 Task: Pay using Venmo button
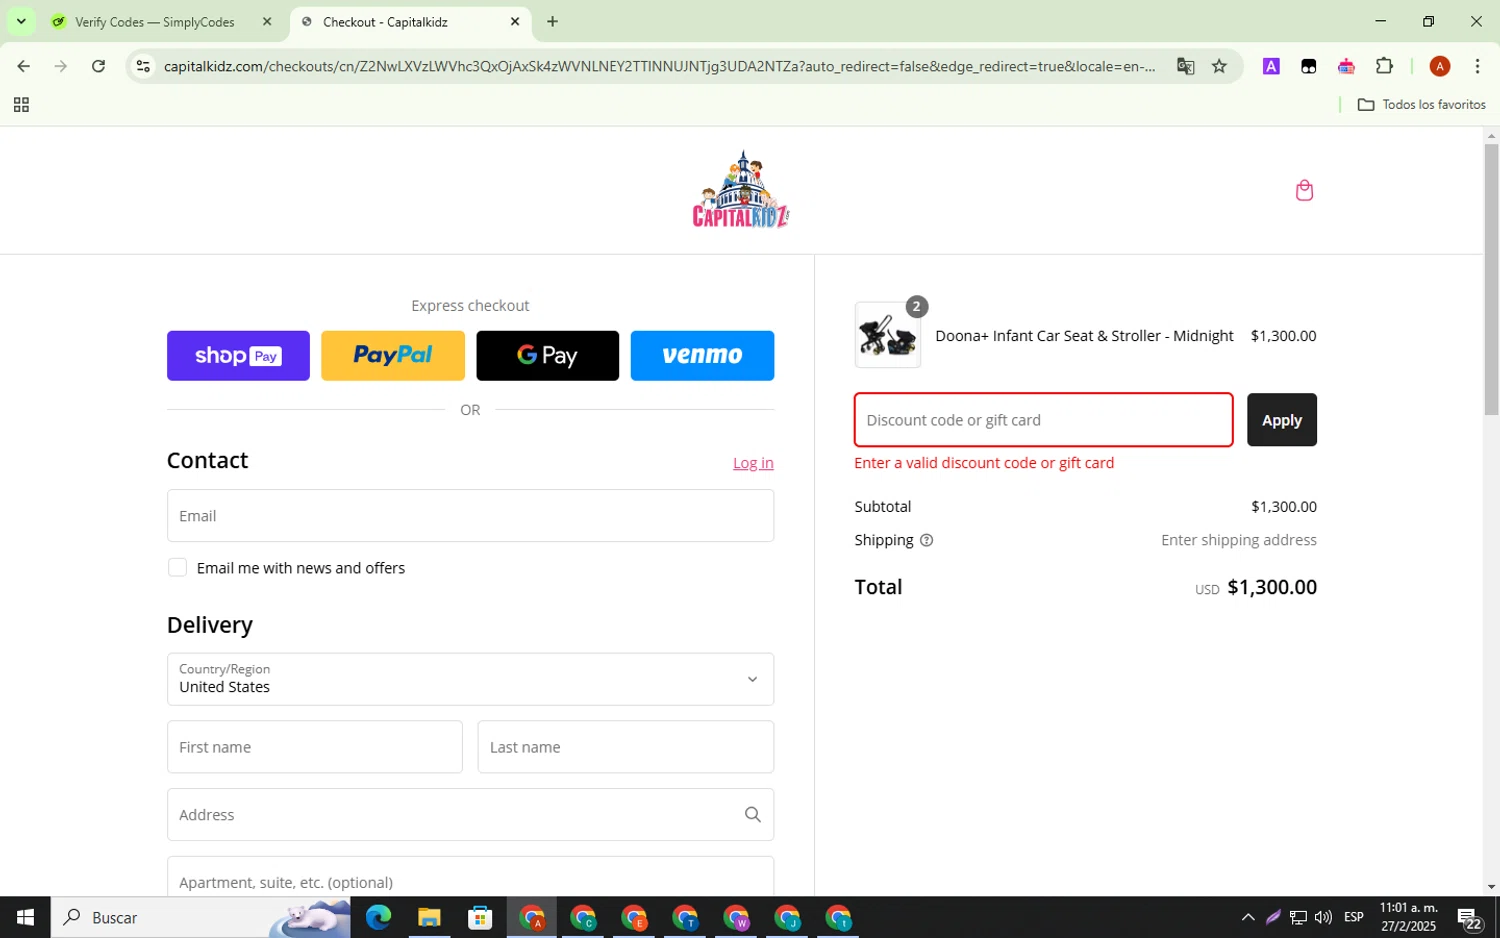pos(702,356)
